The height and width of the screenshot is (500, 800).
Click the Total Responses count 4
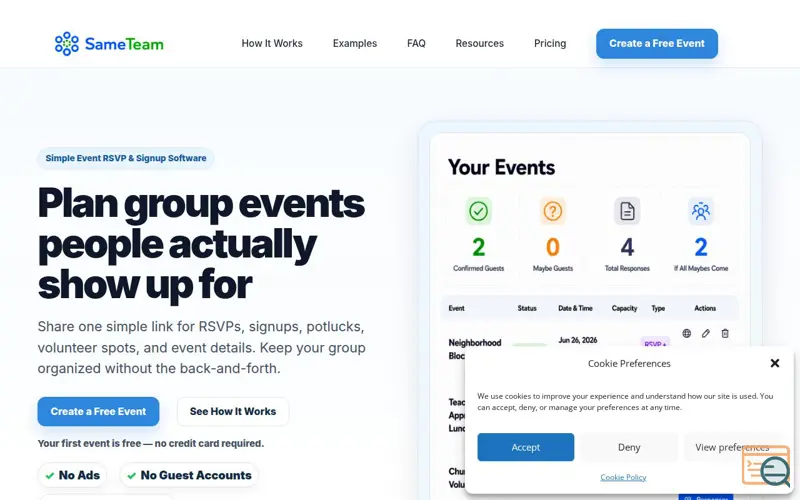pos(627,247)
